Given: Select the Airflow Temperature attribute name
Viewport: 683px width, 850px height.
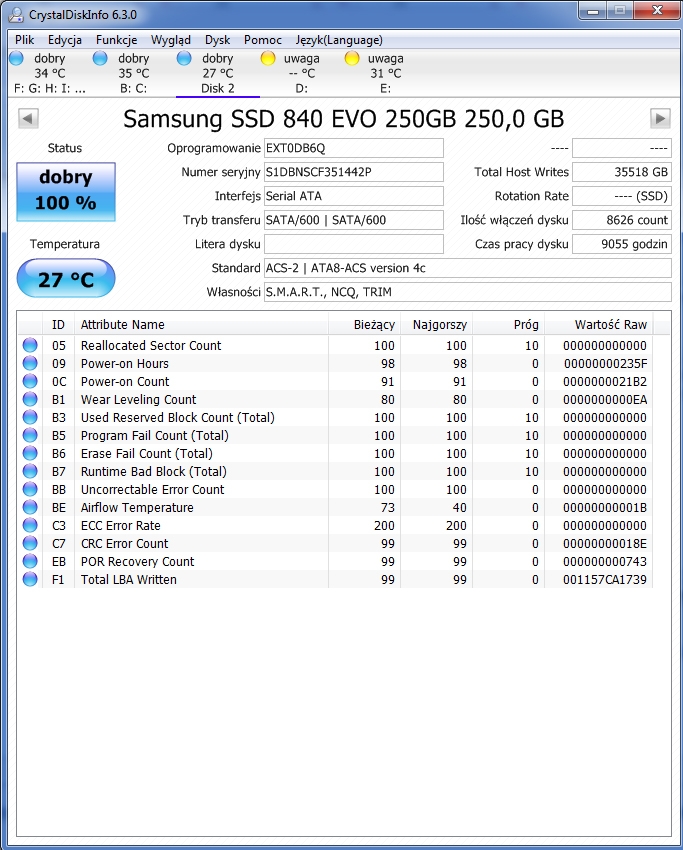Looking at the screenshot, I should pyautogui.click(x=137, y=507).
